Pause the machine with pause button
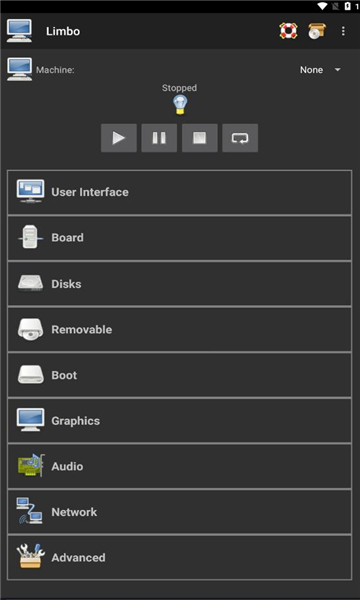 pyautogui.click(x=159, y=138)
